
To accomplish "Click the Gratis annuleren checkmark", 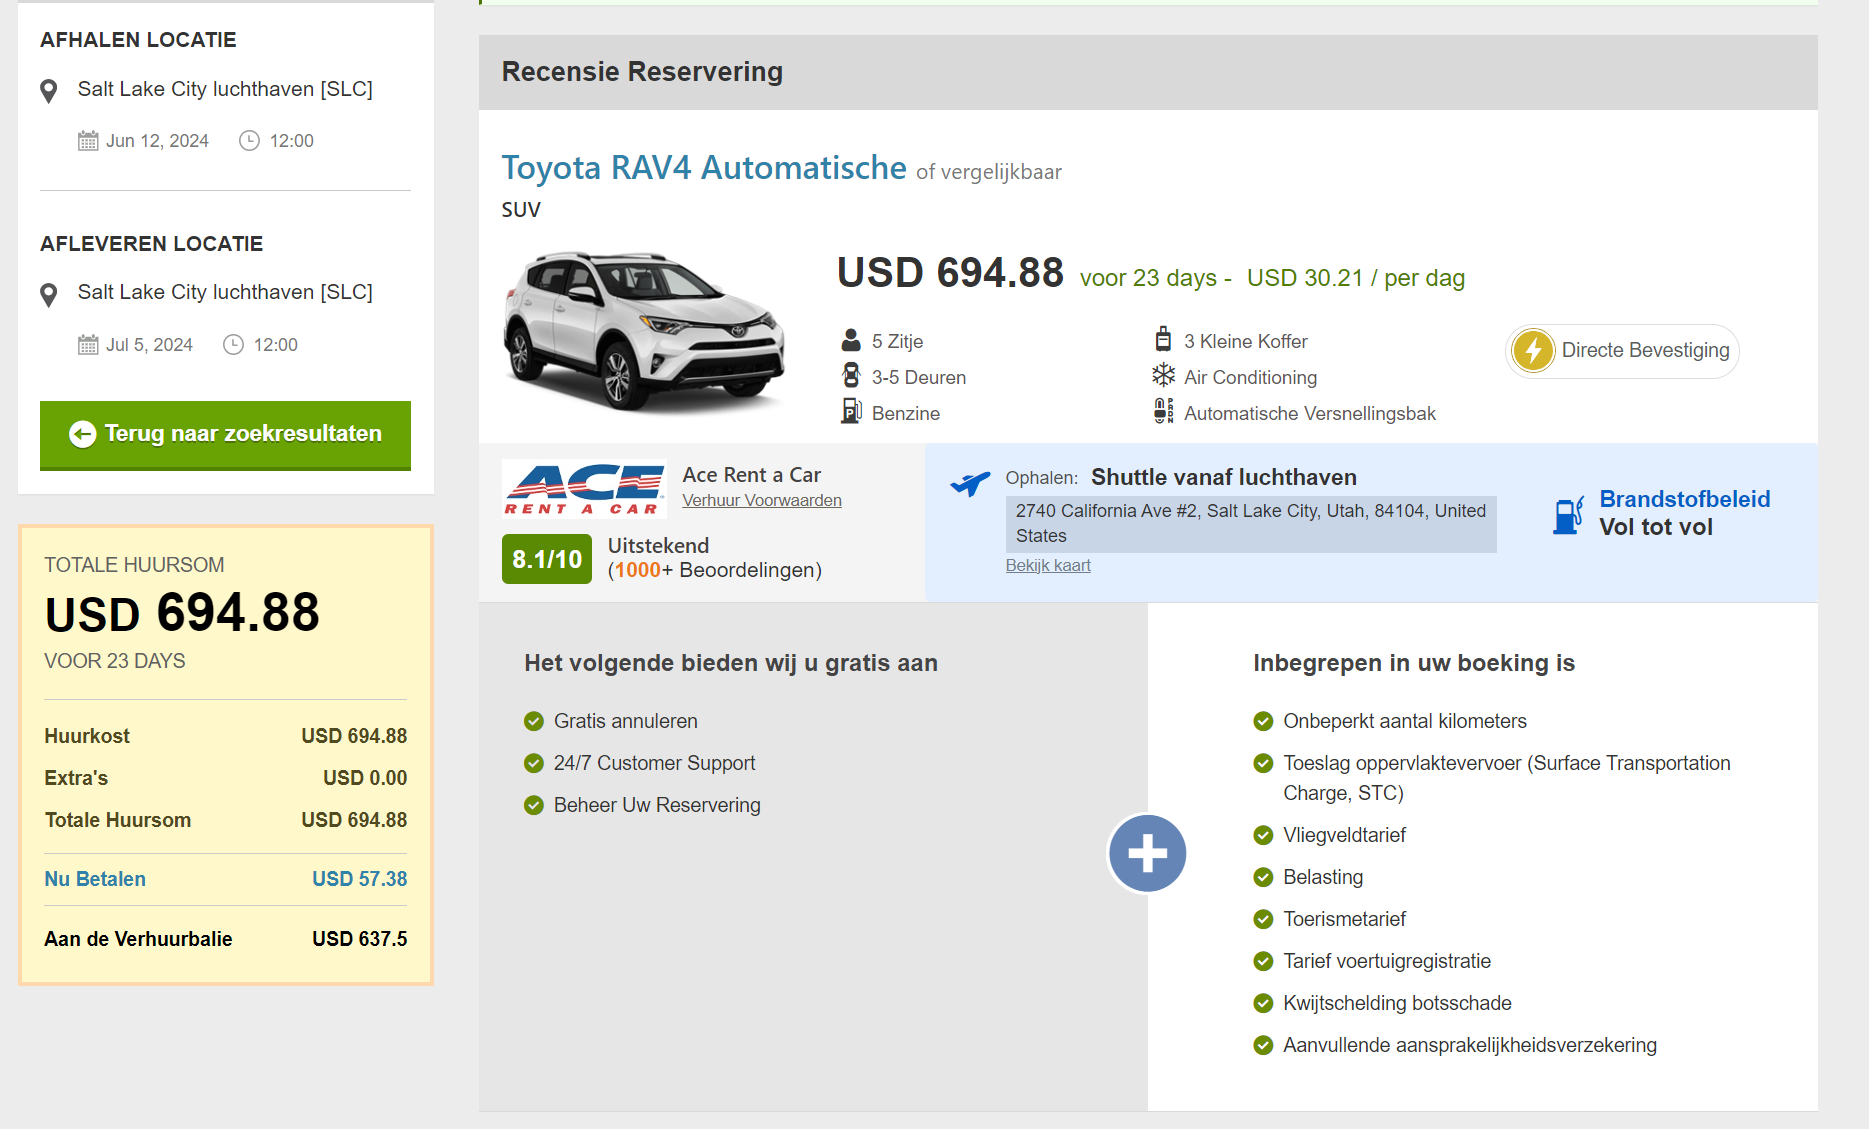I will 534,721.
